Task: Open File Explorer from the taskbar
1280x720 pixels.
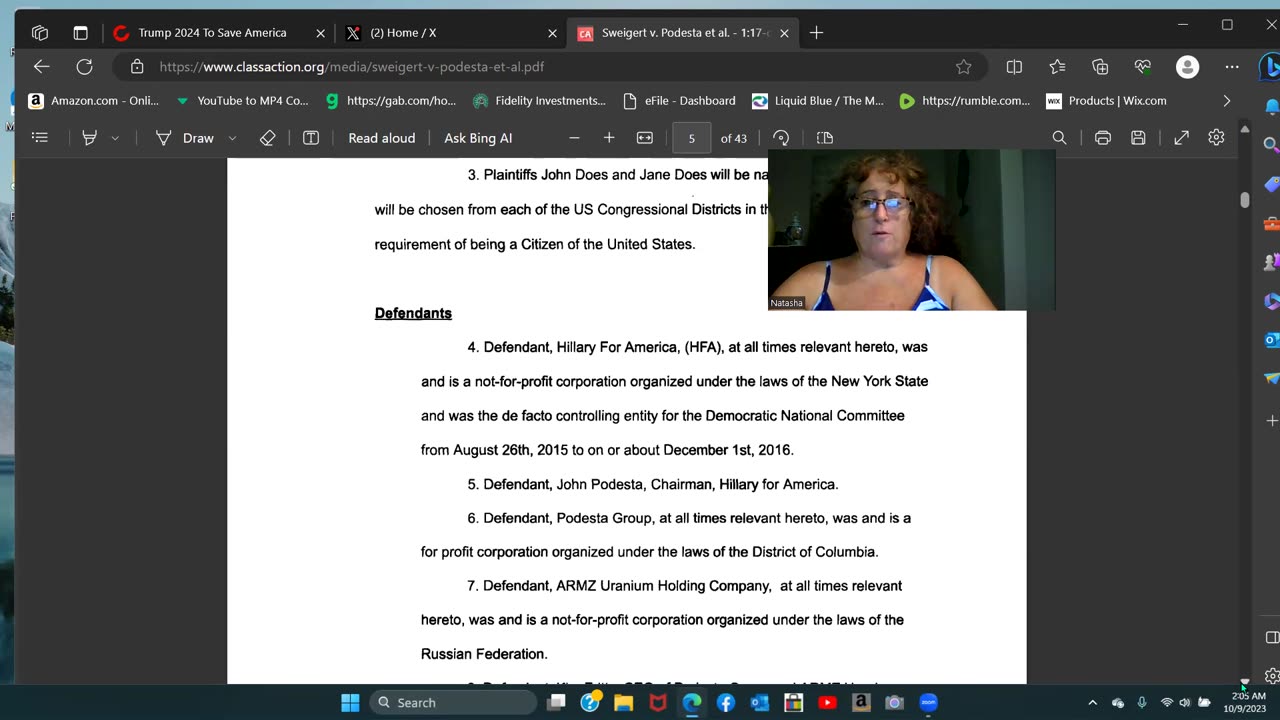Action: click(x=624, y=702)
